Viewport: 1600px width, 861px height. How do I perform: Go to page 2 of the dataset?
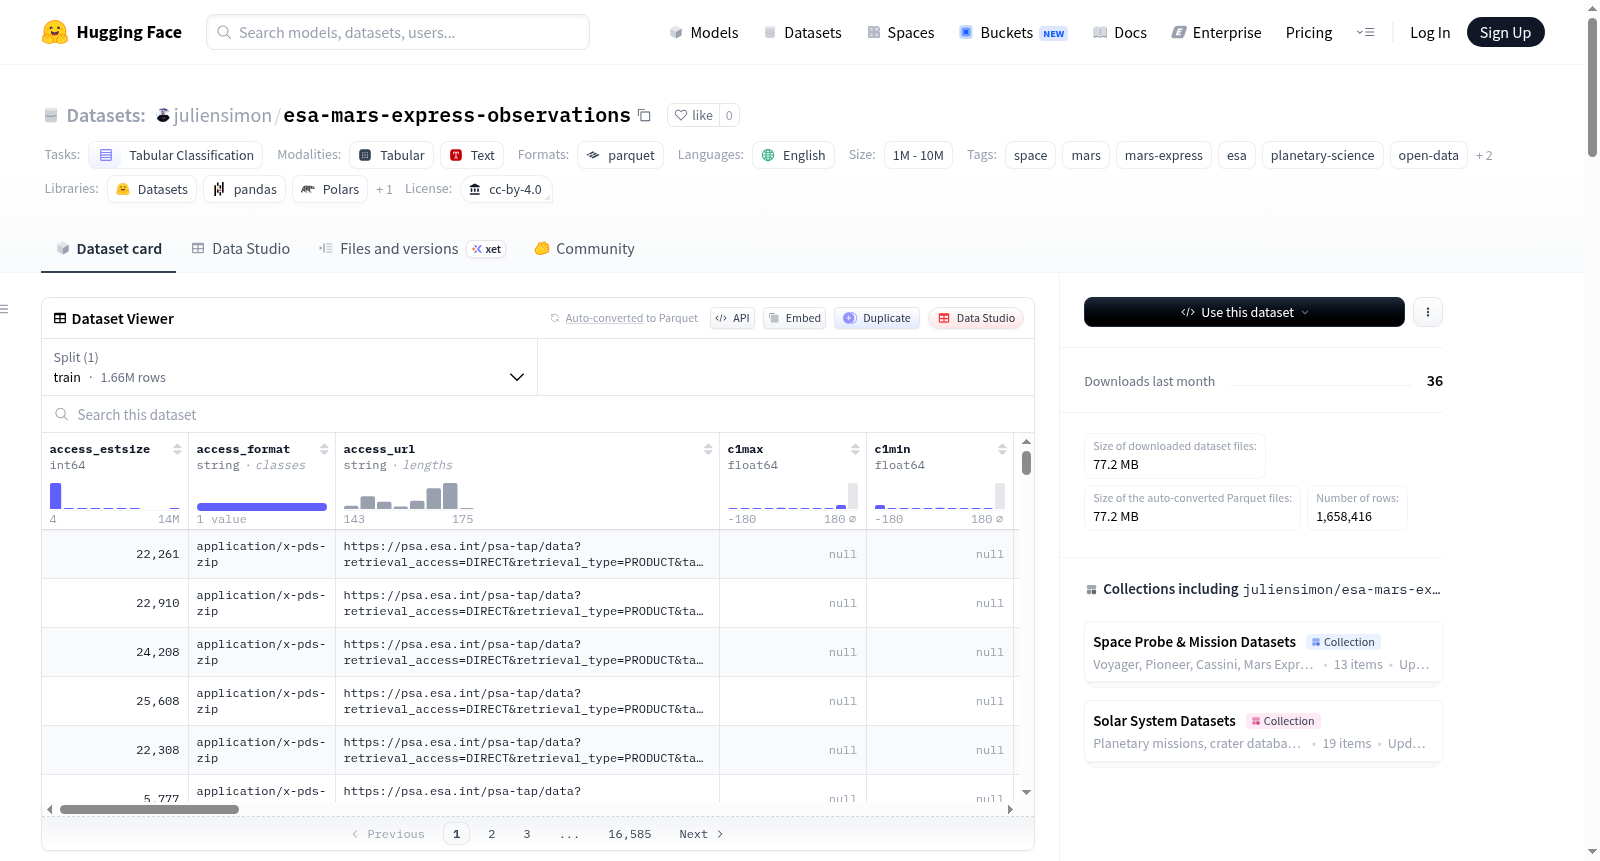(492, 834)
